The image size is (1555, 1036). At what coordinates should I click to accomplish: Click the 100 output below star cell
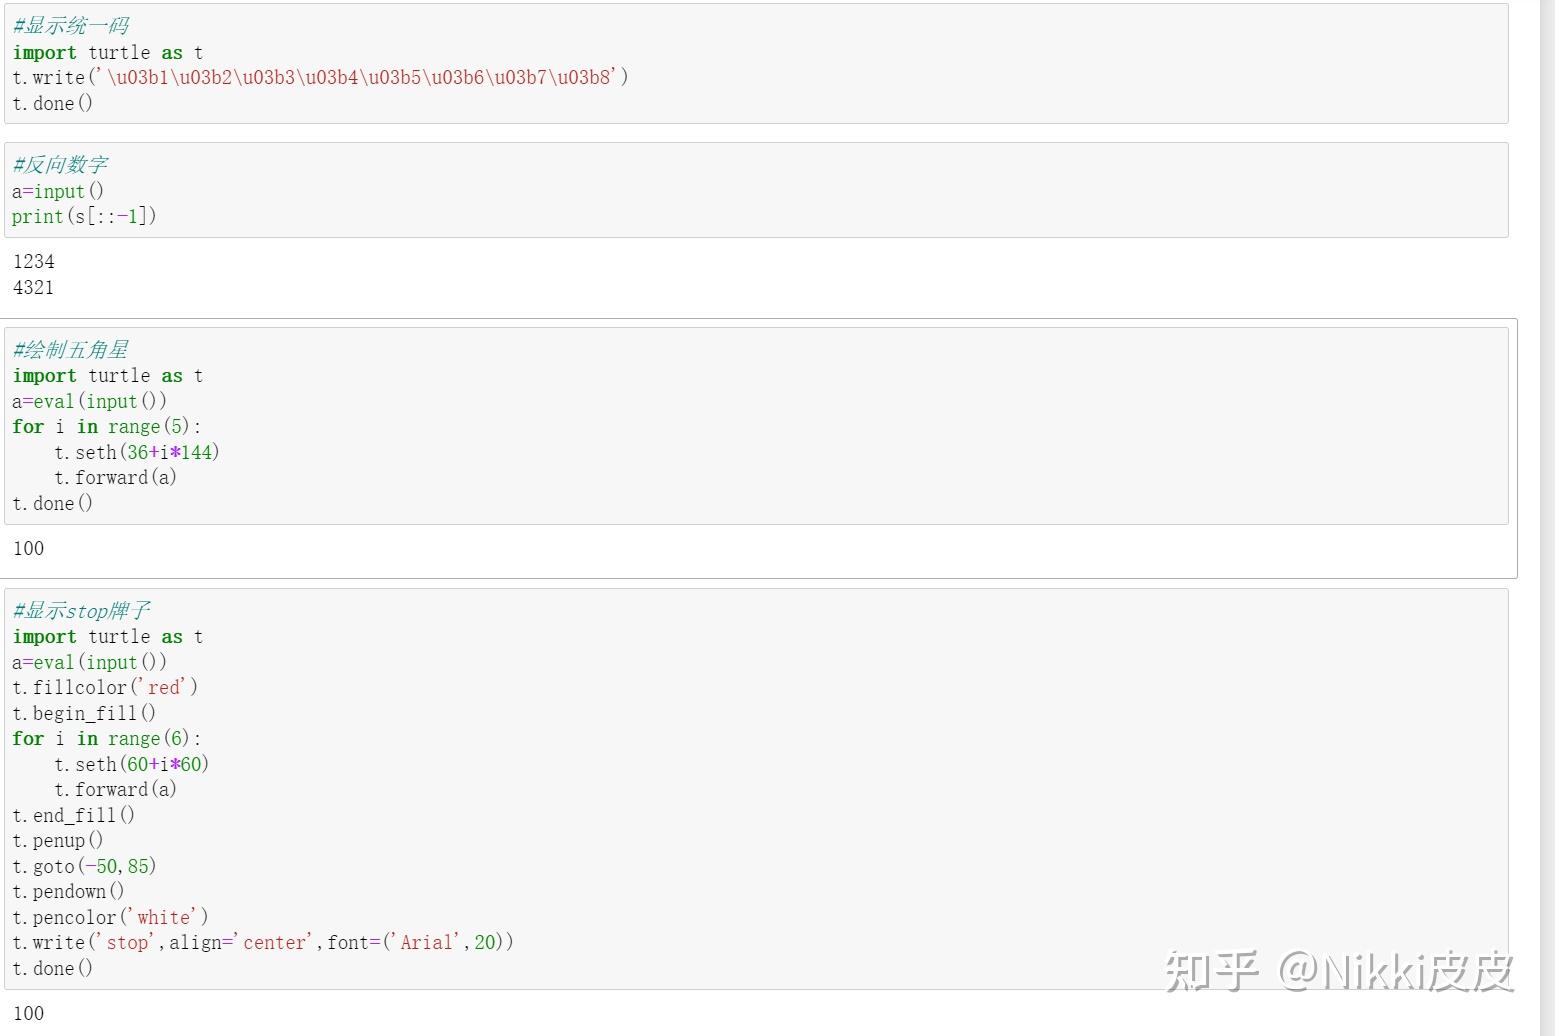tap(29, 548)
